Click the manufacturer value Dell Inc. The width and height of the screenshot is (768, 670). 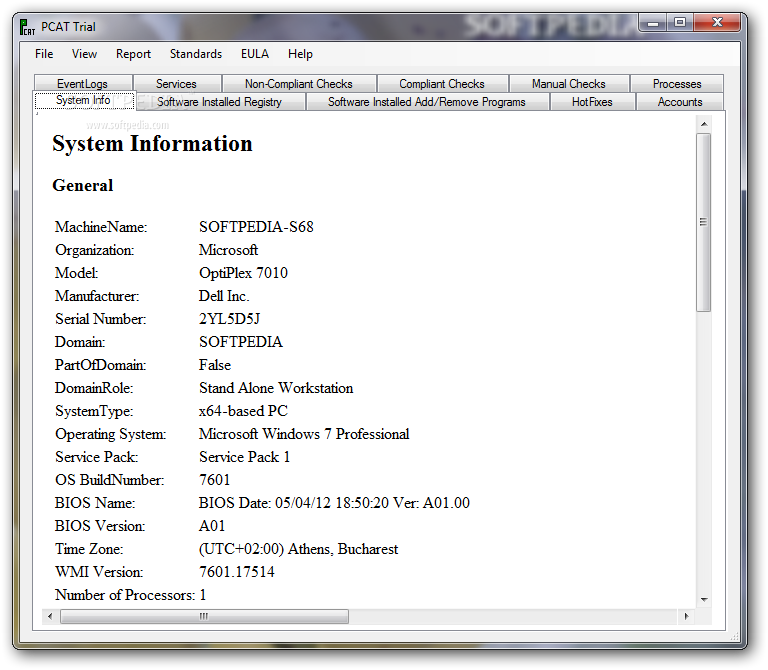pyautogui.click(x=224, y=296)
